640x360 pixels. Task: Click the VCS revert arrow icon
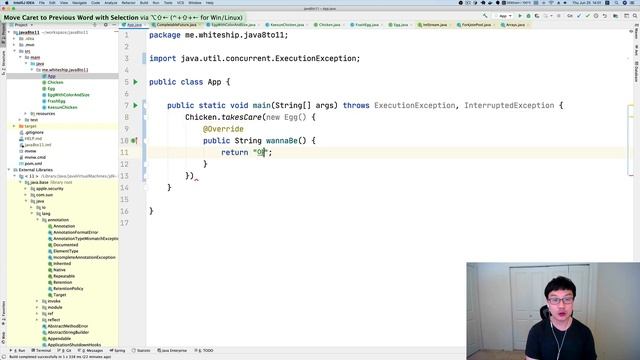(x=604, y=16)
